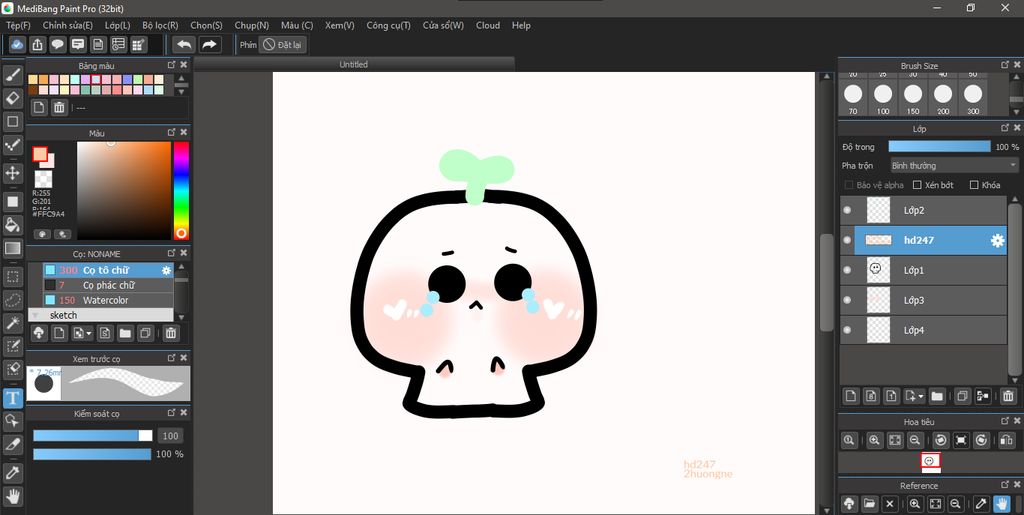The width and height of the screenshot is (1024, 515).
Task: Click the Đặt lại reset button
Action: click(283, 44)
